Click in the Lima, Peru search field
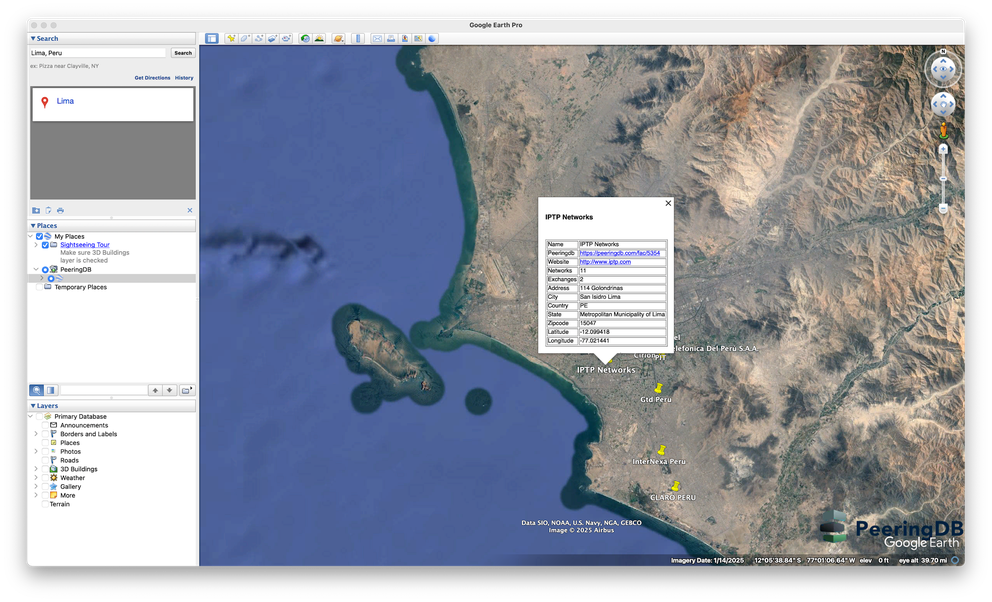 98,53
